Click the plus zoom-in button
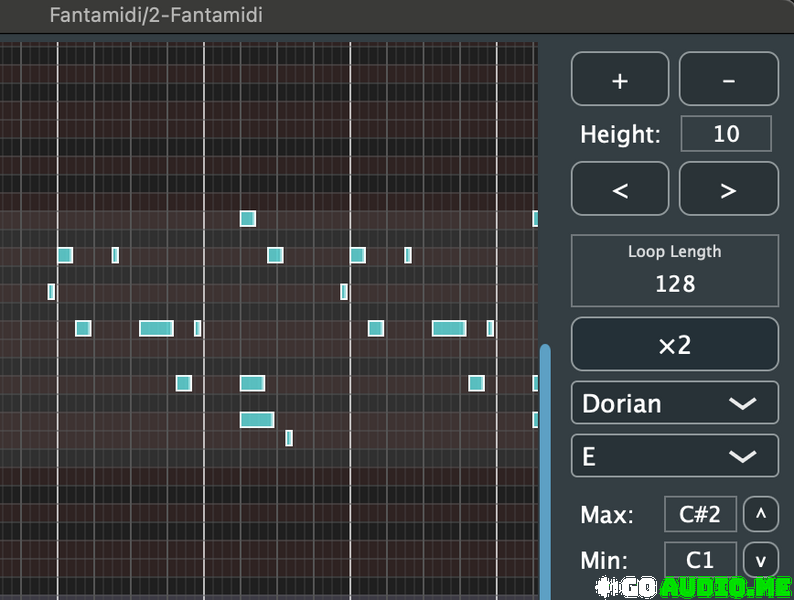794x600 pixels. (x=620, y=80)
